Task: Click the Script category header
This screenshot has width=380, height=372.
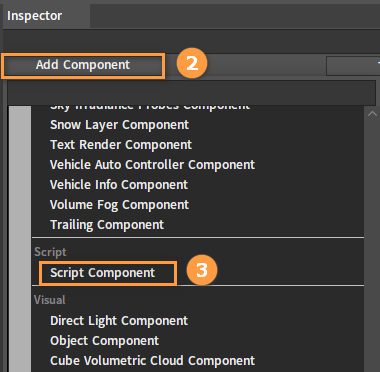Action: tap(50, 252)
